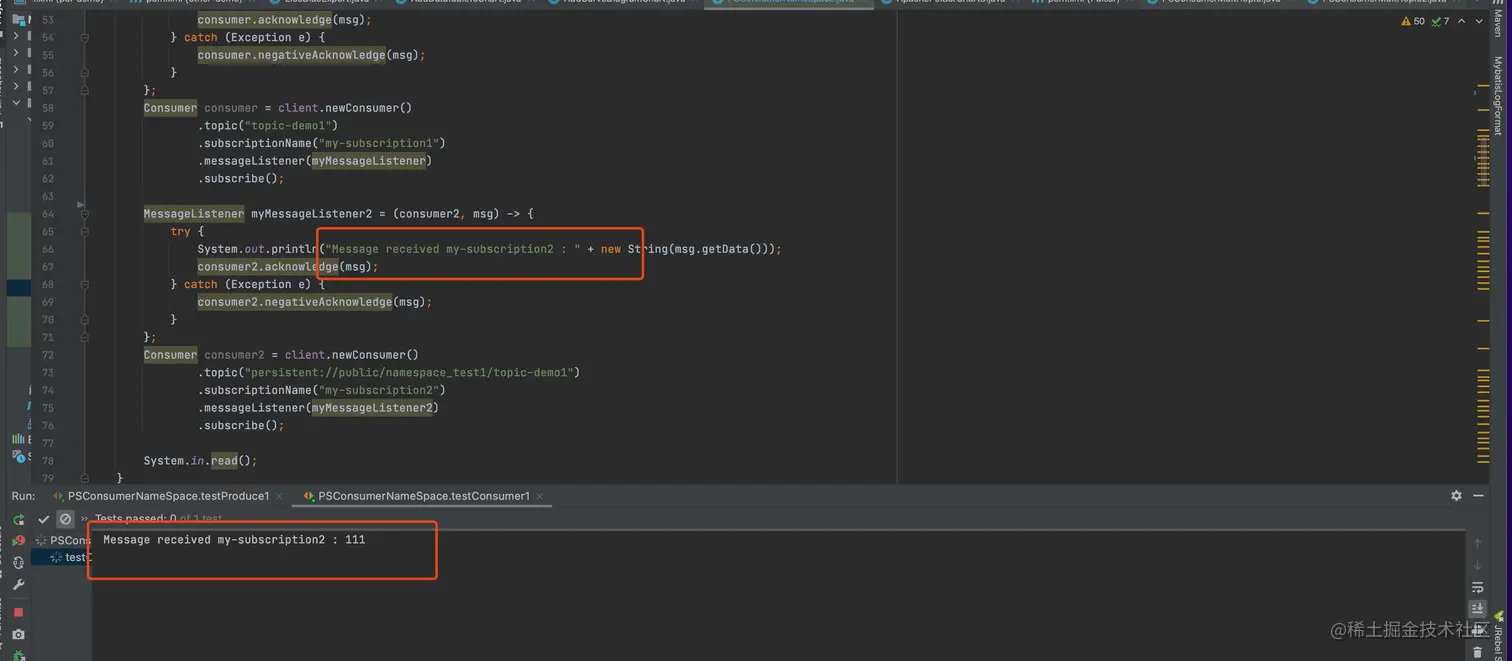Collapse the try block at line 65
The image size is (1512, 661).
coord(84,231)
